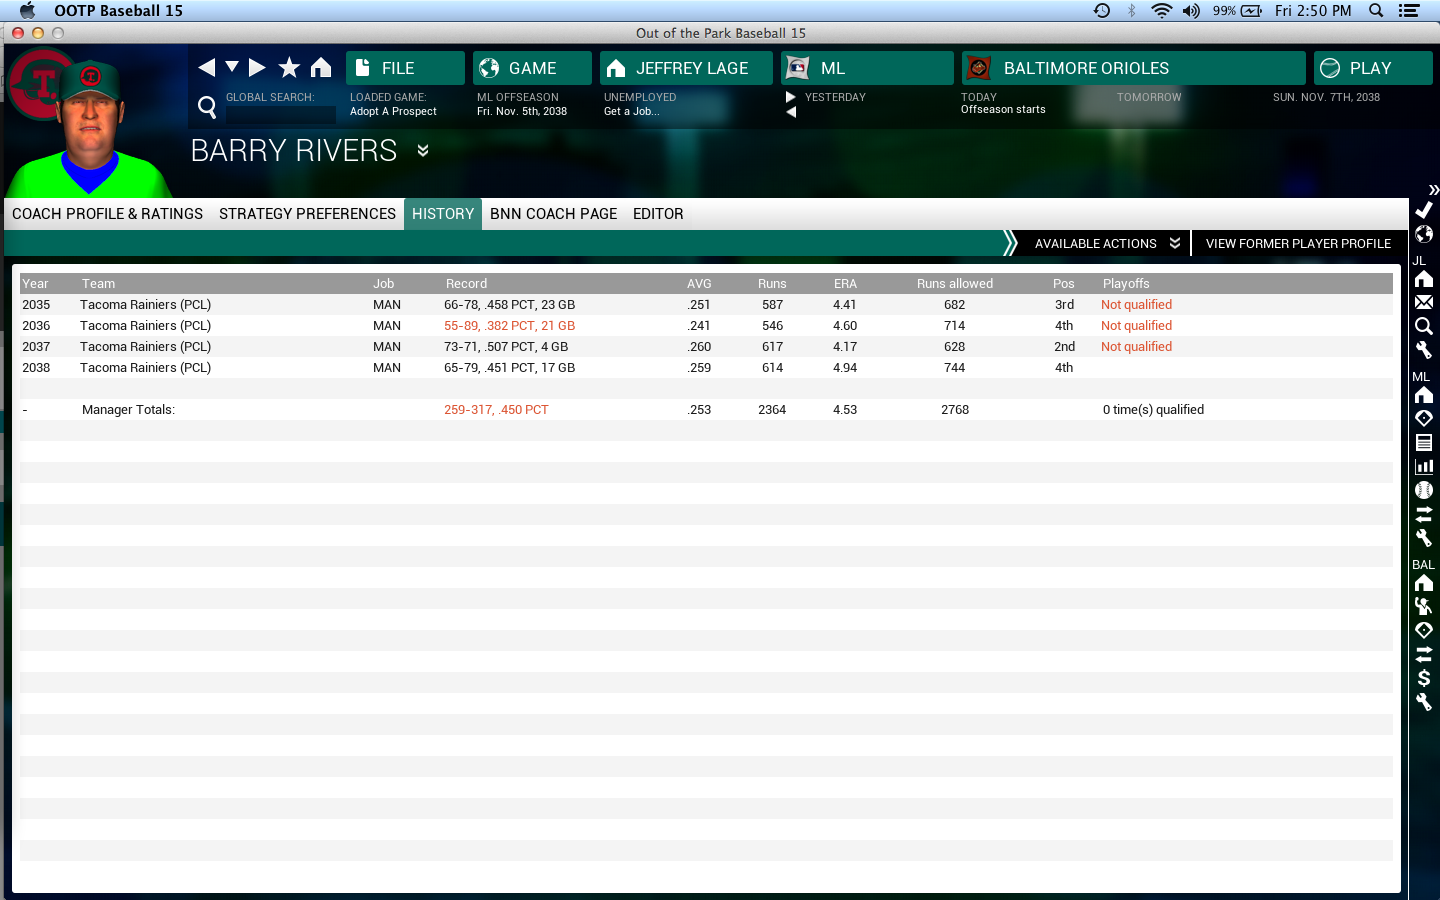Click the Global Search input field

(x=280, y=114)
